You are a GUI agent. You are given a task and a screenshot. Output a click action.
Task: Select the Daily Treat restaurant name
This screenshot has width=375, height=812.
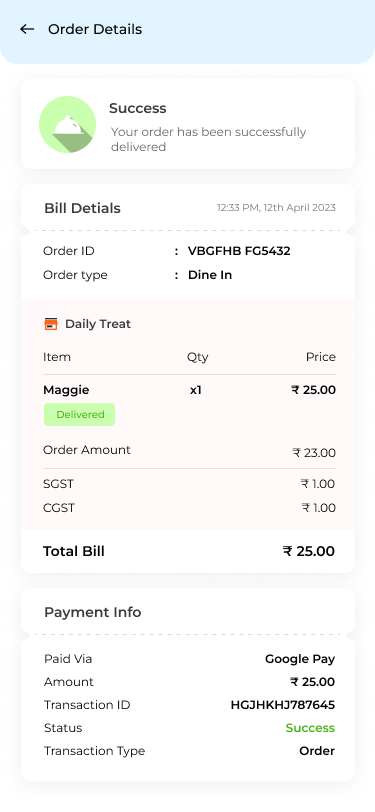pyautogui.click(x=98, y=324)
